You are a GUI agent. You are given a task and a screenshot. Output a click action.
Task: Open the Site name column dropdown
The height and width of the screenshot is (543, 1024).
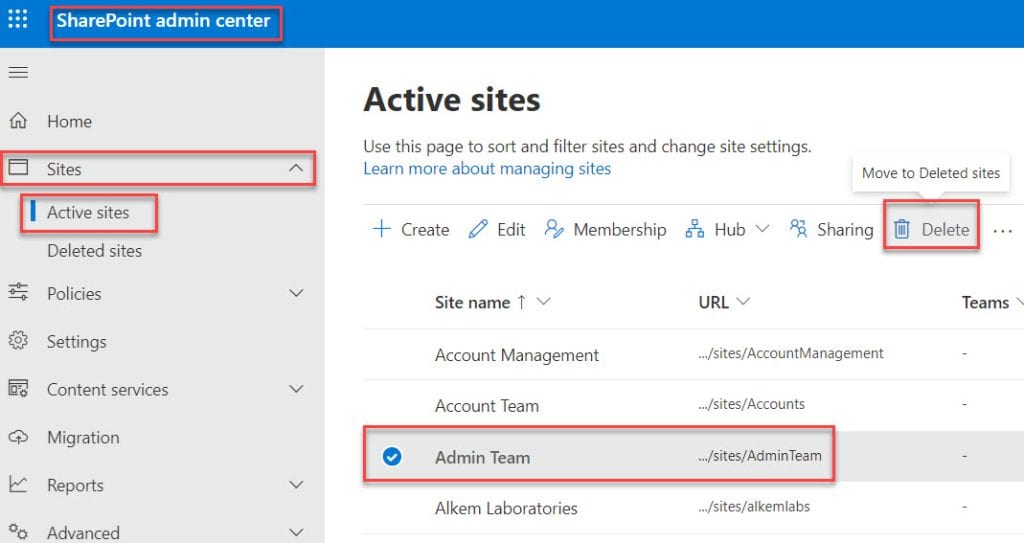[x=543, y=302]
